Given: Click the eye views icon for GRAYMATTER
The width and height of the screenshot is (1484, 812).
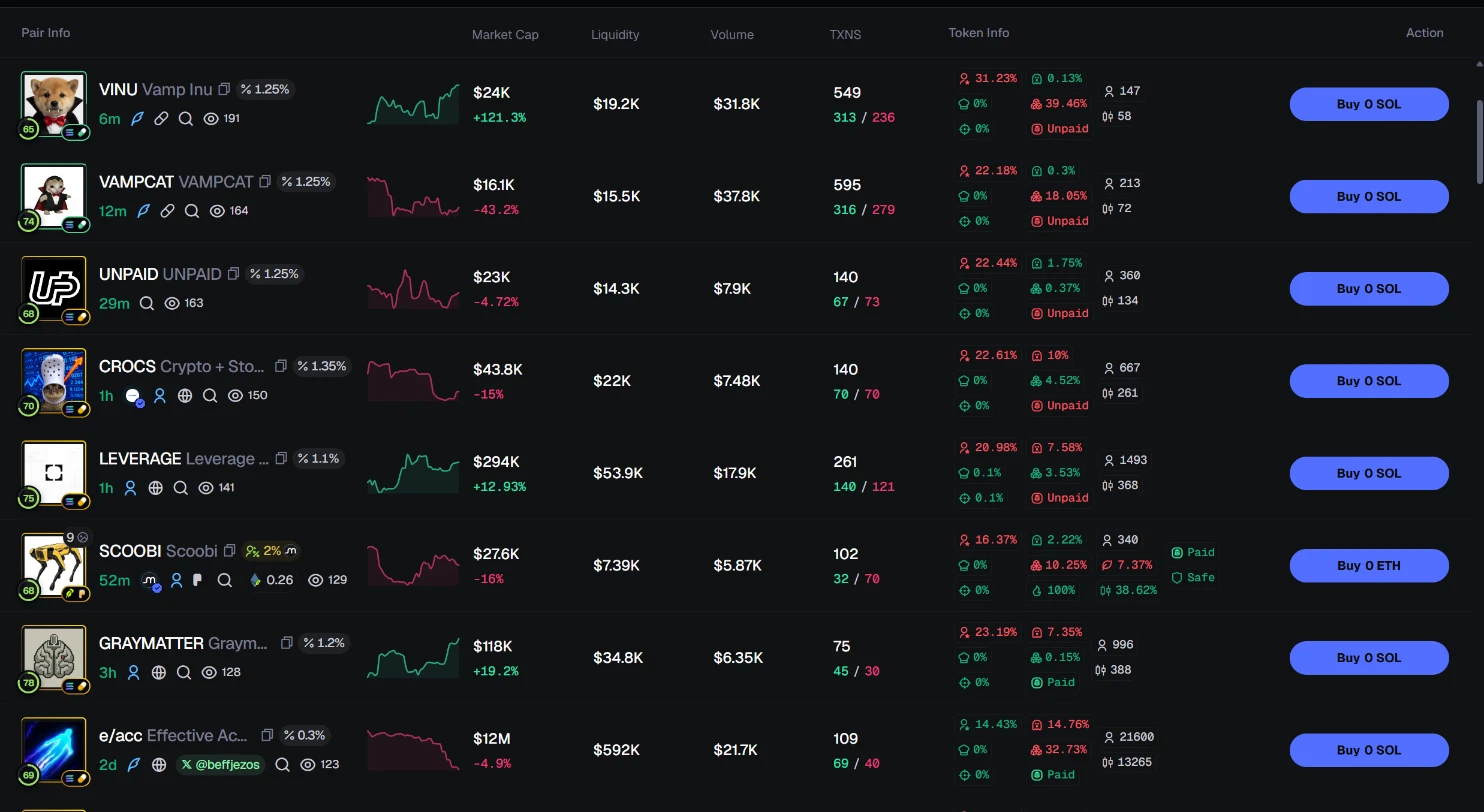Looking at the screenshot, I should 210,672.
